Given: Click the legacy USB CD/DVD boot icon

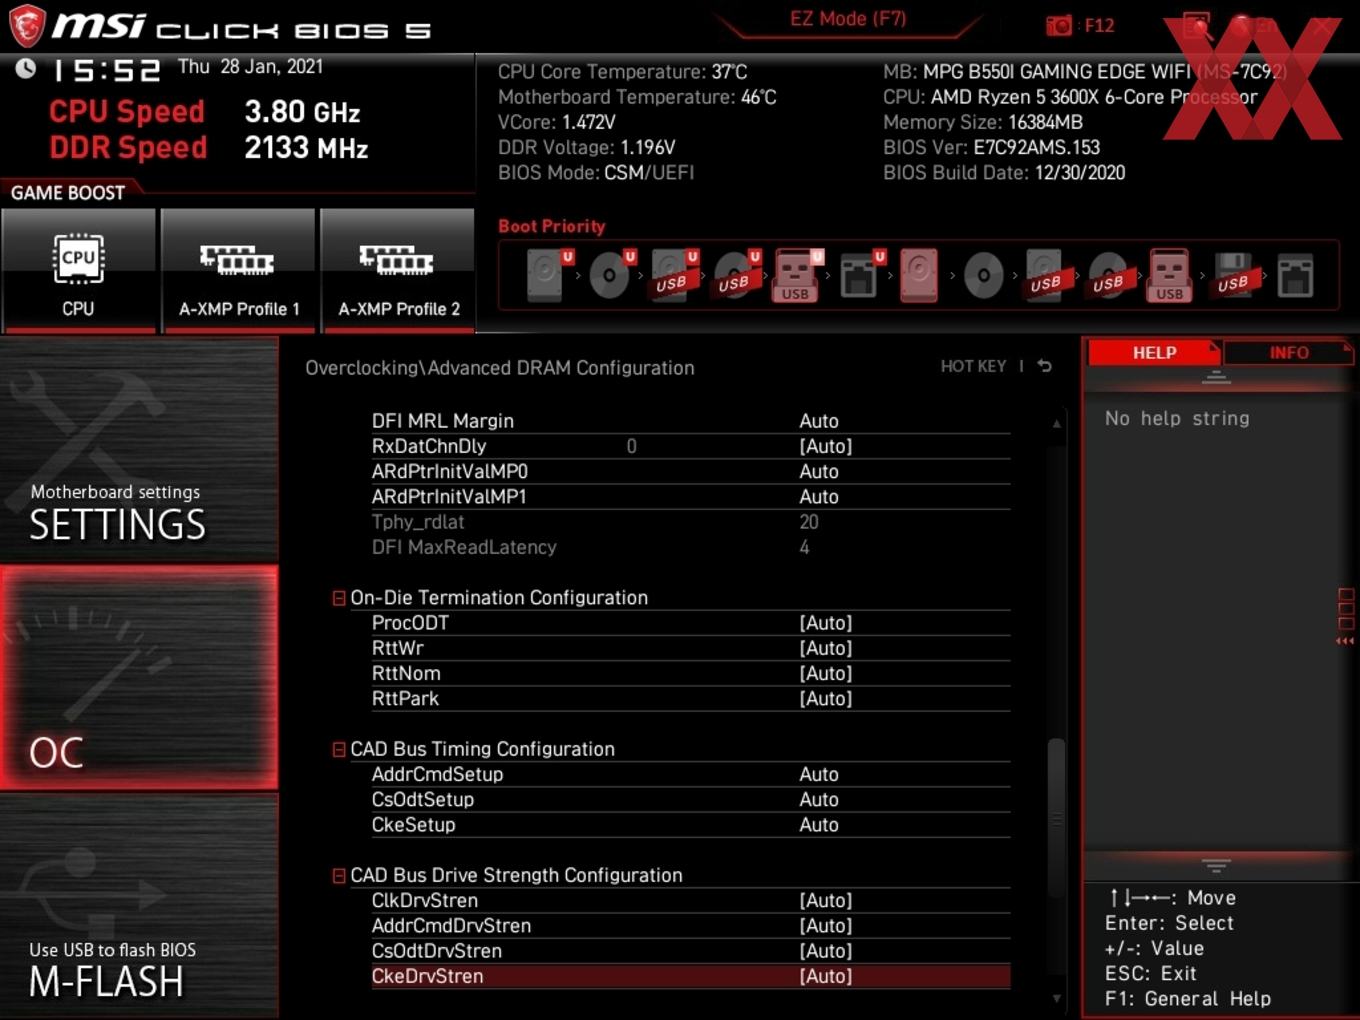Looking at the screenshot, I should click(x=1108, y=275).
